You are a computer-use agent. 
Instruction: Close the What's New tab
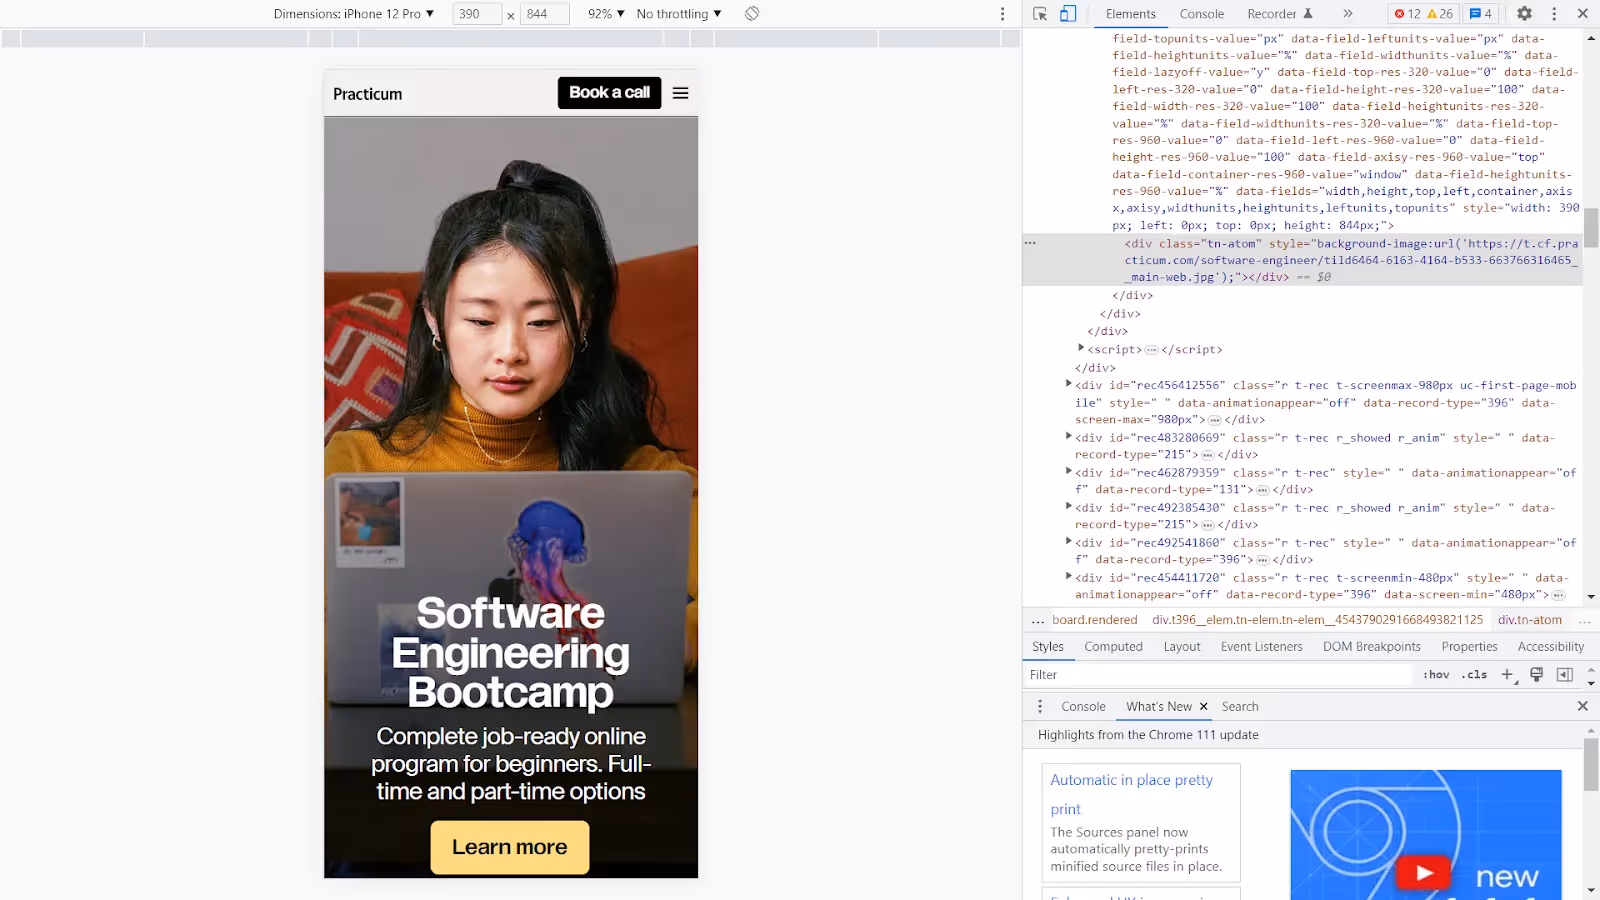coord(1204,706)
